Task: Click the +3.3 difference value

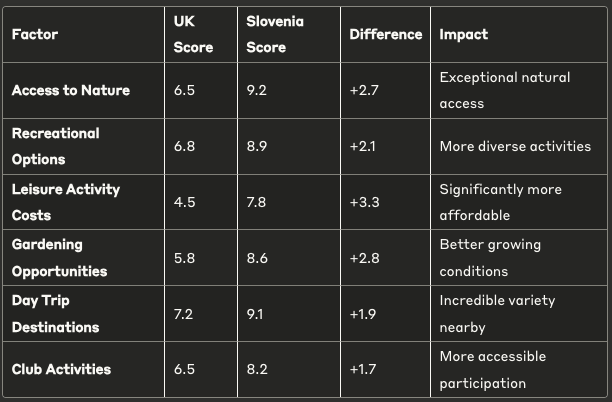Action: tap(364, 201)
